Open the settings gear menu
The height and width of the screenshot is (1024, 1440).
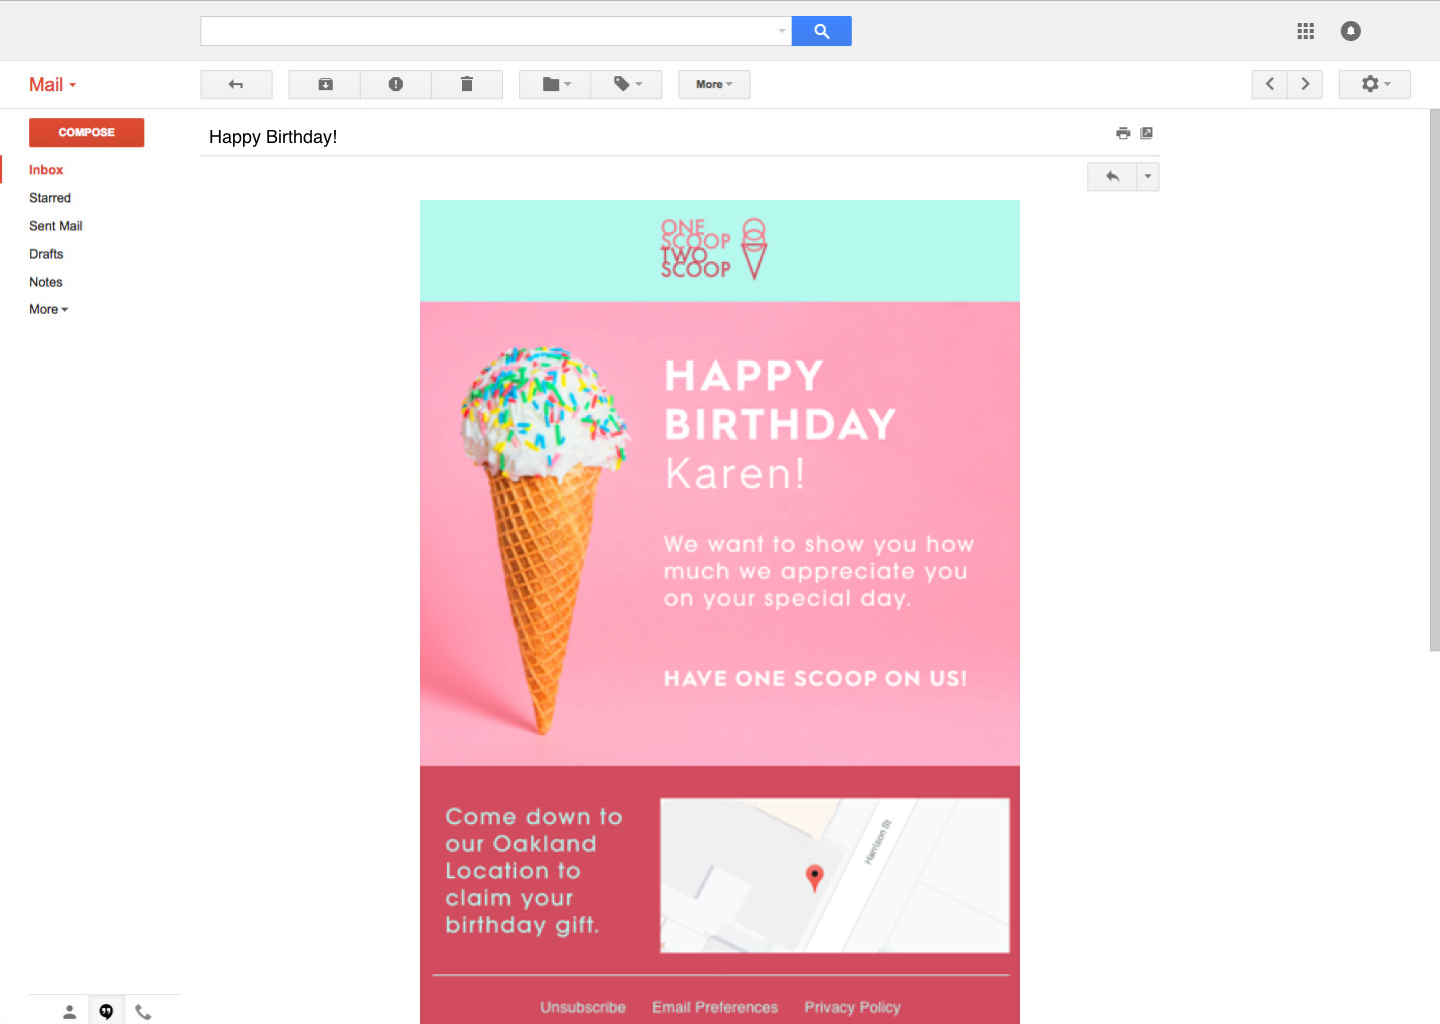point(1375,84)
